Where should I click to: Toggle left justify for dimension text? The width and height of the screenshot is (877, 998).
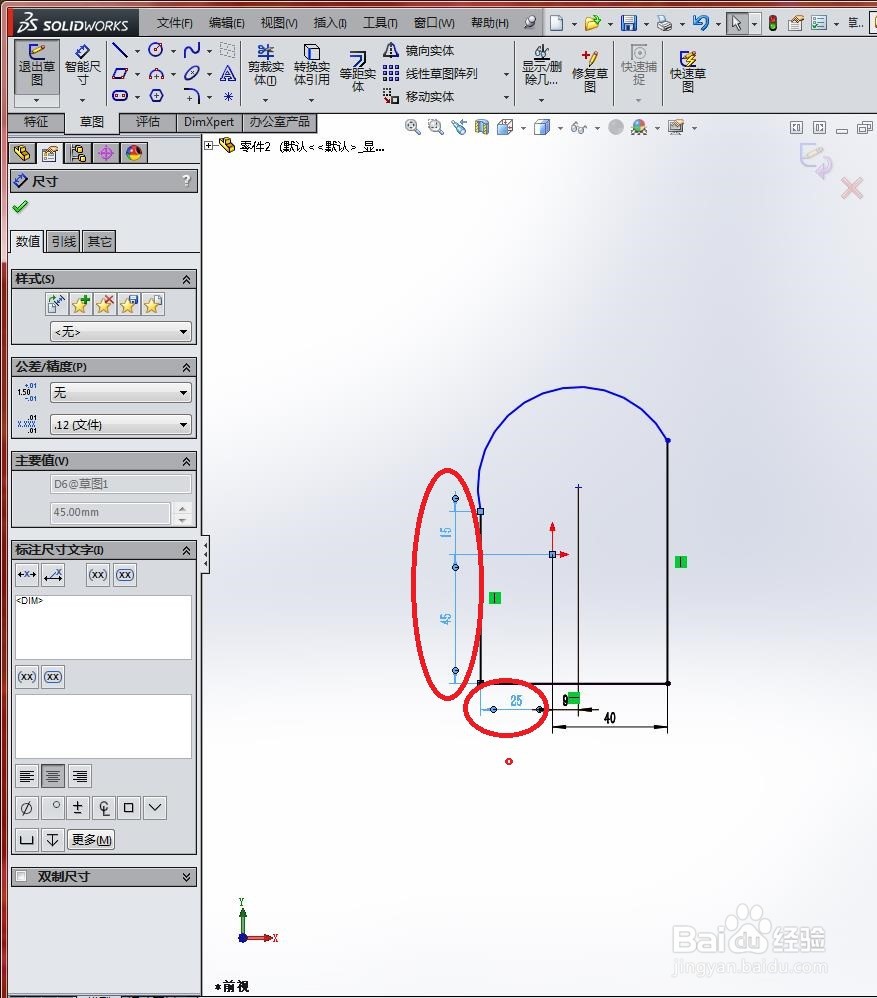coord(26,776)
